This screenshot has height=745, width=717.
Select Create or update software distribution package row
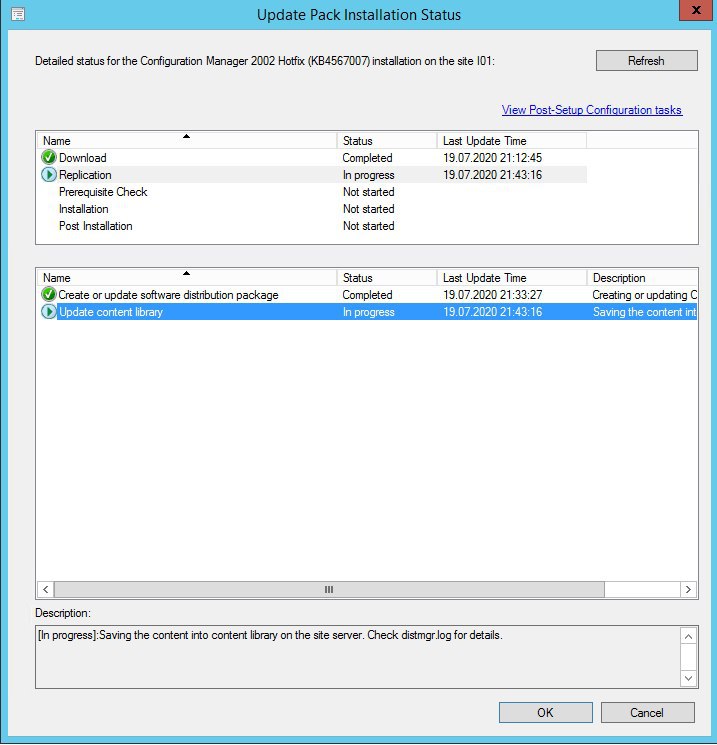click(x=367, y=295)
